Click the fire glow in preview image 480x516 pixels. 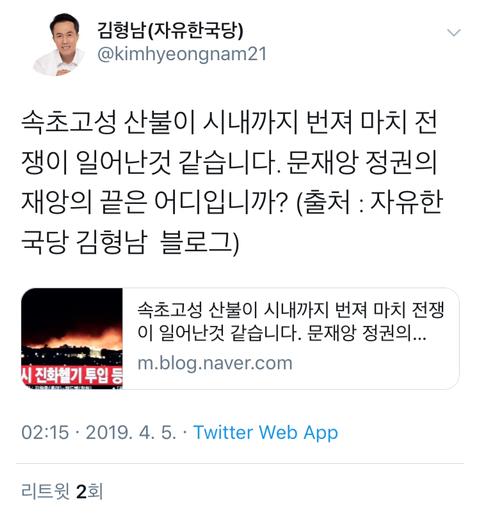pyautogui.click(x=72, y=337)
